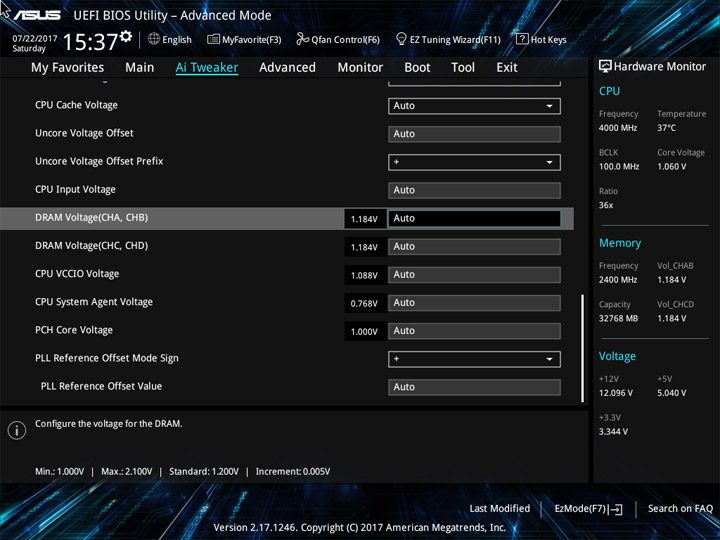The height and width of the screenshot is (540, 720).
Task: Click Last Modified
Action: pos(500,508)
